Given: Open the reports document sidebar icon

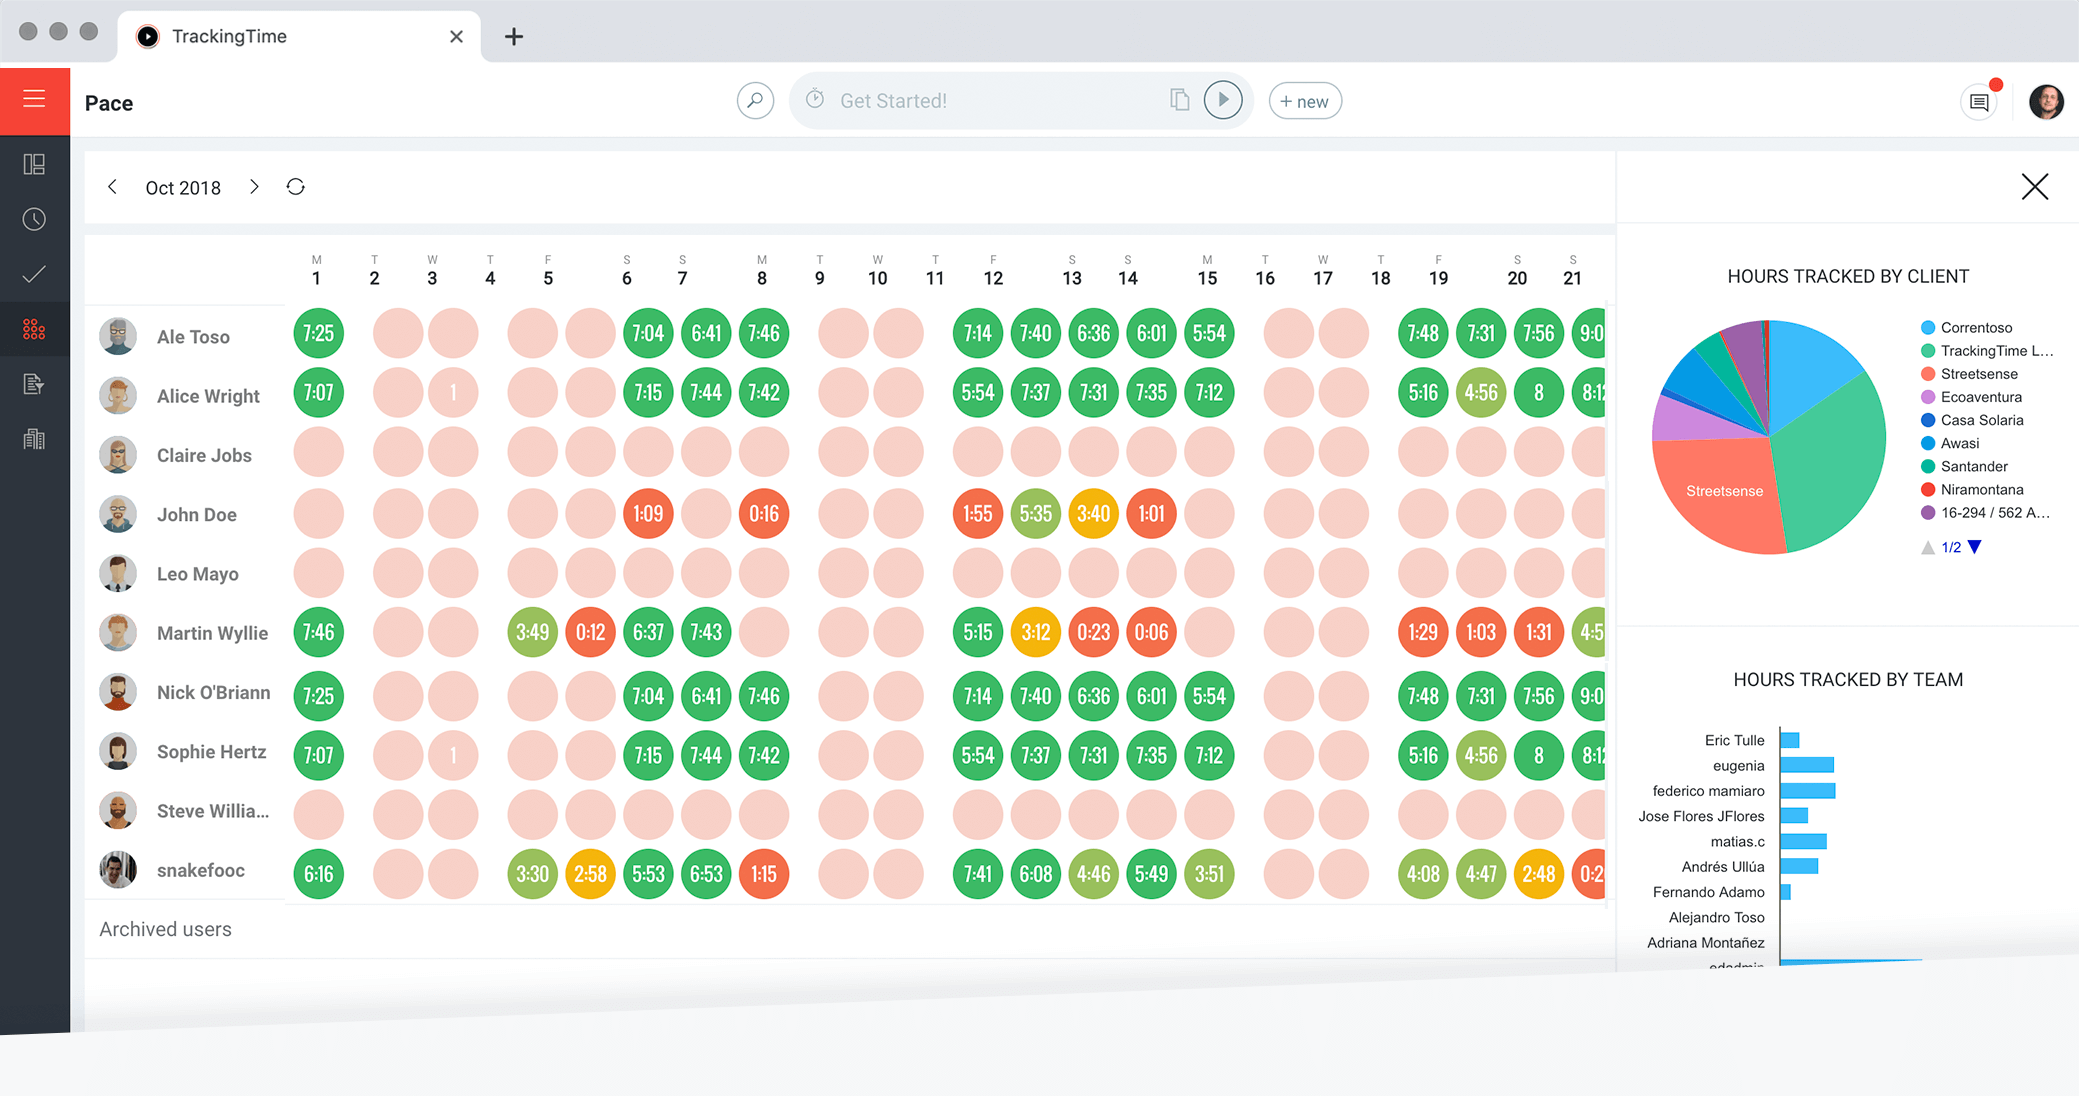Looking at the screenshot, I should click(34, 384).
